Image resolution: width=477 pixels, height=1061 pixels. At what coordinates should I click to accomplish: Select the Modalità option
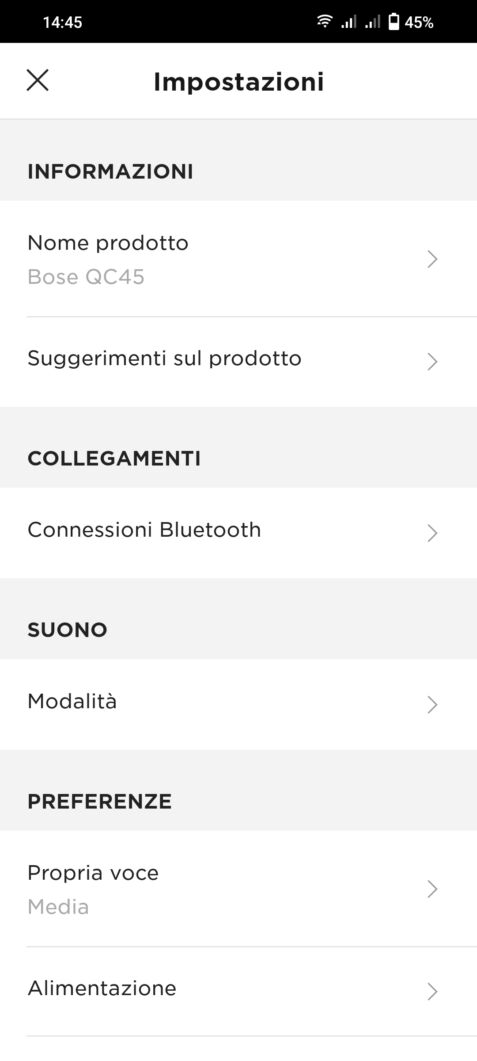coord(238,704)
